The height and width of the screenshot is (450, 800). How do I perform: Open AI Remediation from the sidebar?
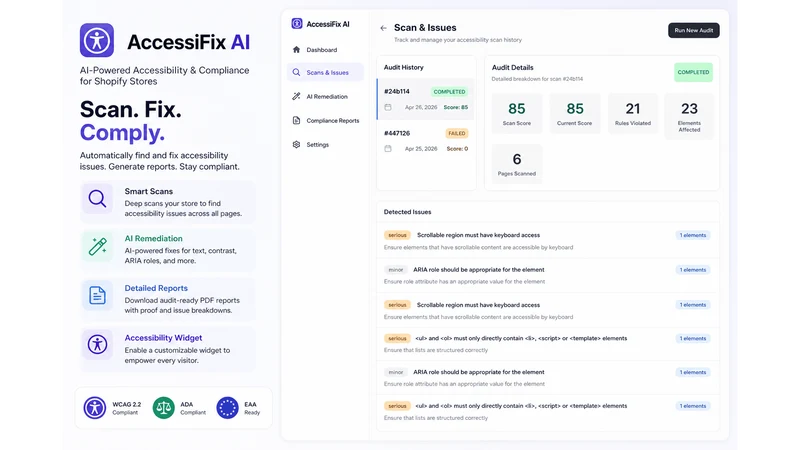(x=325, y=96)
